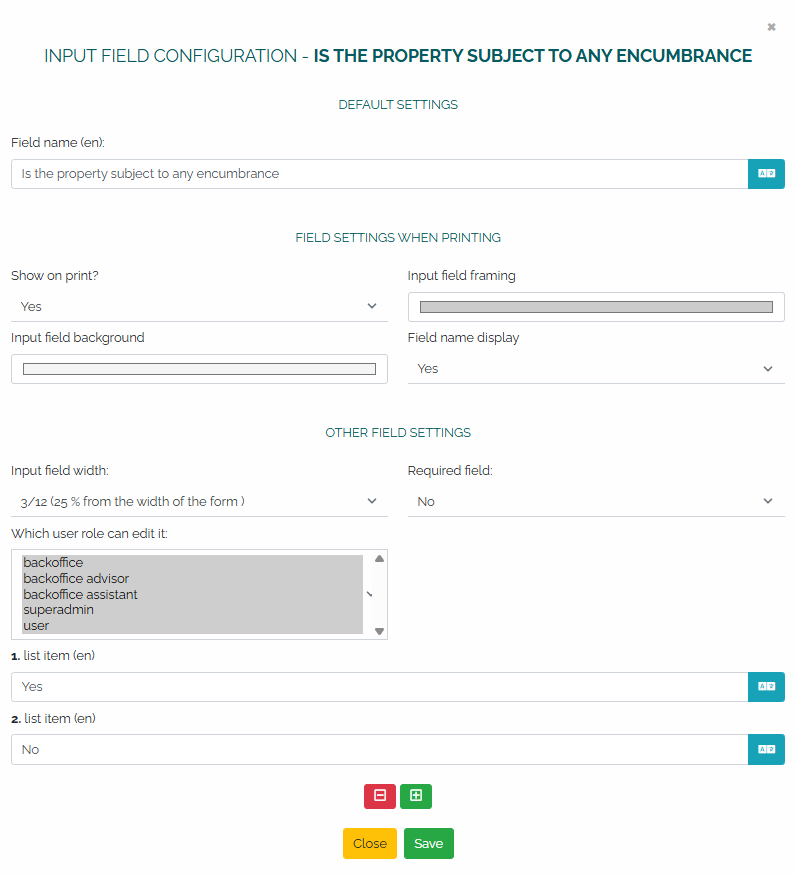Screen dimensions: 795x875
Task: Click translation icon next to second list item
Action: [766, 749]
